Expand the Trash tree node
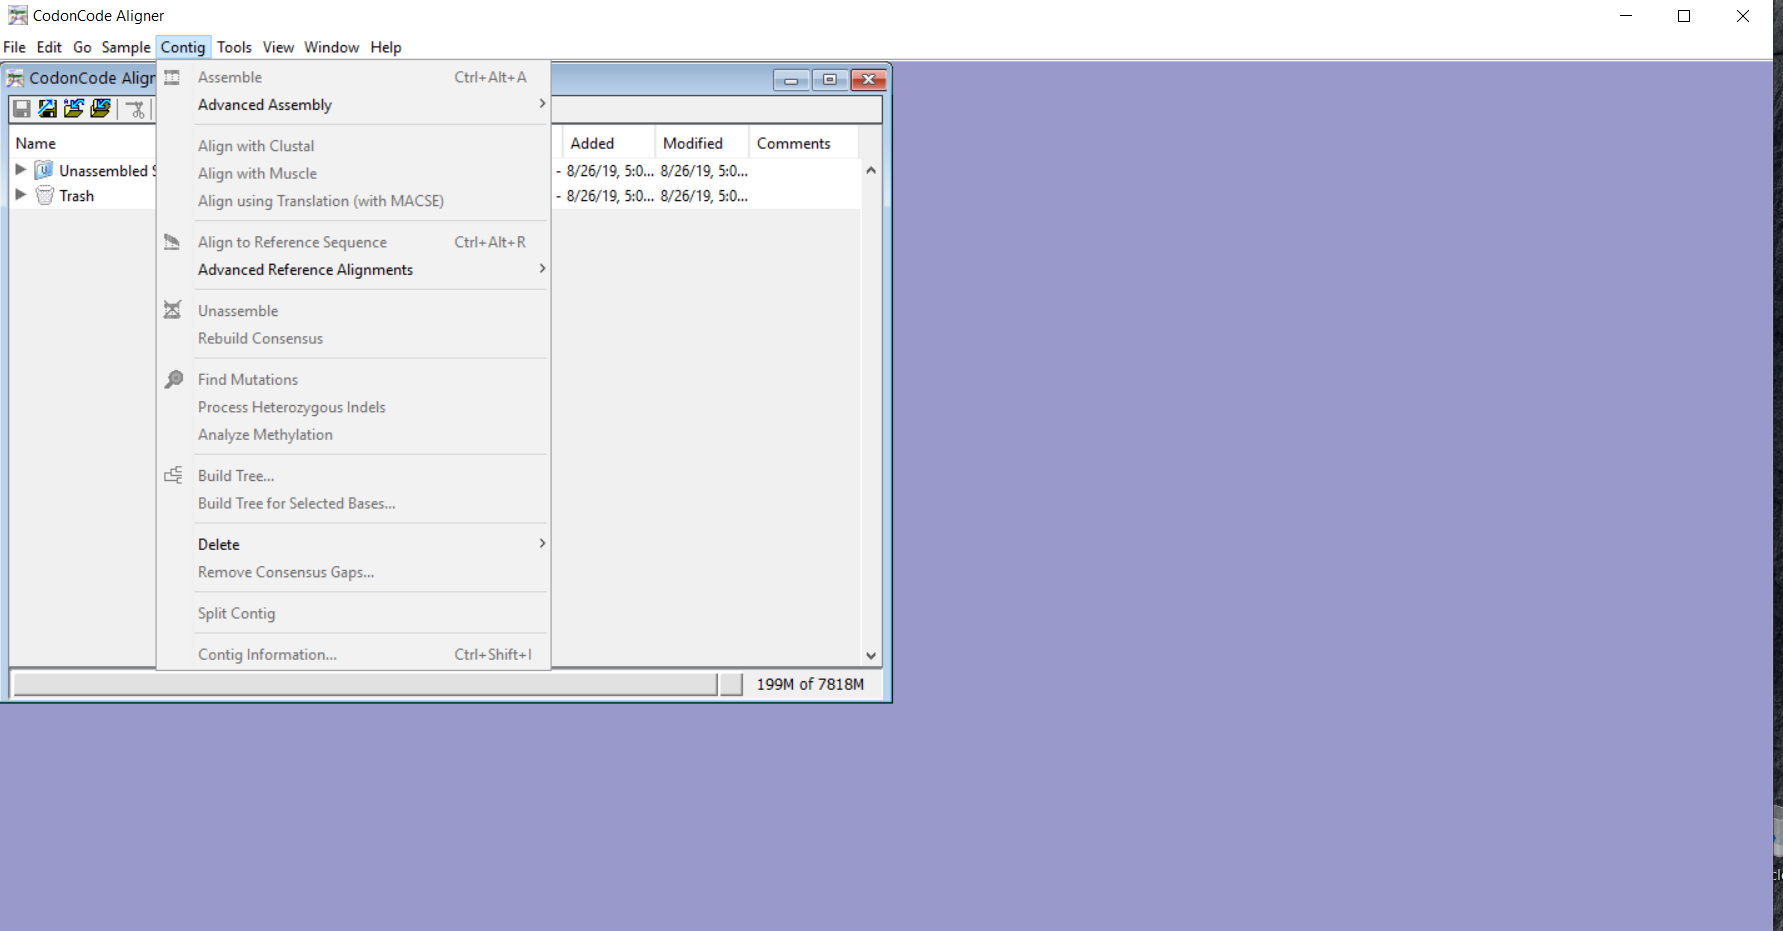Screen dimensions: 1783x931 [x=20, y=195]
